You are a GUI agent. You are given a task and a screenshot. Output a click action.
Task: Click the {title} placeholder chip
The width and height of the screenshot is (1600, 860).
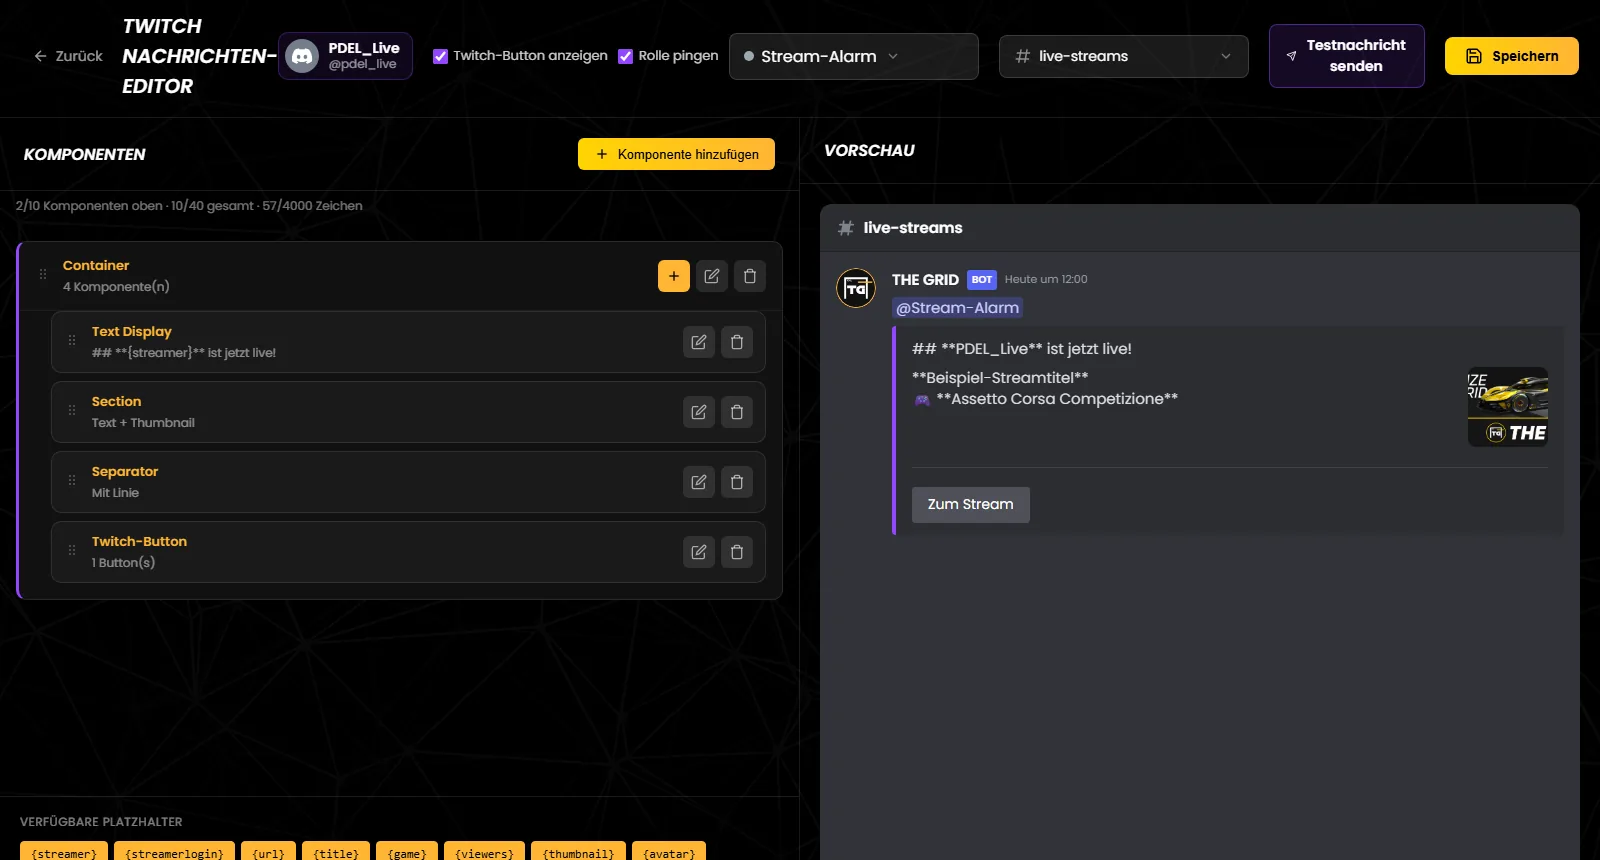[336, 852]
